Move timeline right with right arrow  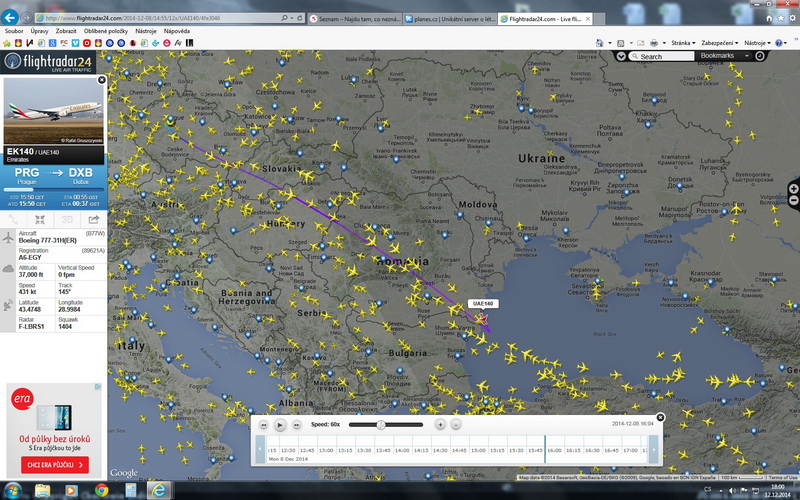653,449
